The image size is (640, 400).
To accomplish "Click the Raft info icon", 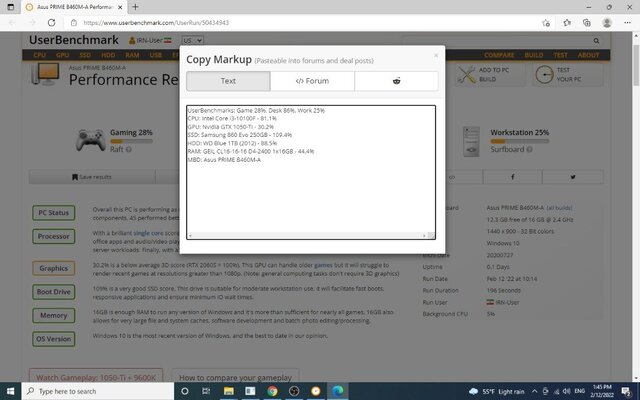I will 129,149.
